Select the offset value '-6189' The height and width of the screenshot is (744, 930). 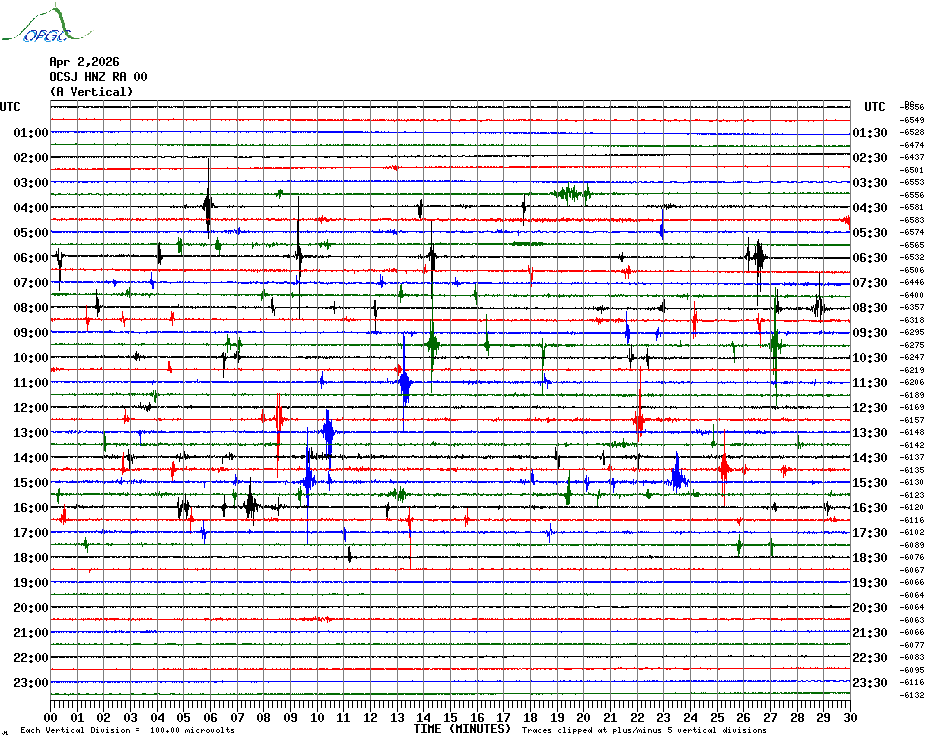pyautogui.click(x=912, y=395)
